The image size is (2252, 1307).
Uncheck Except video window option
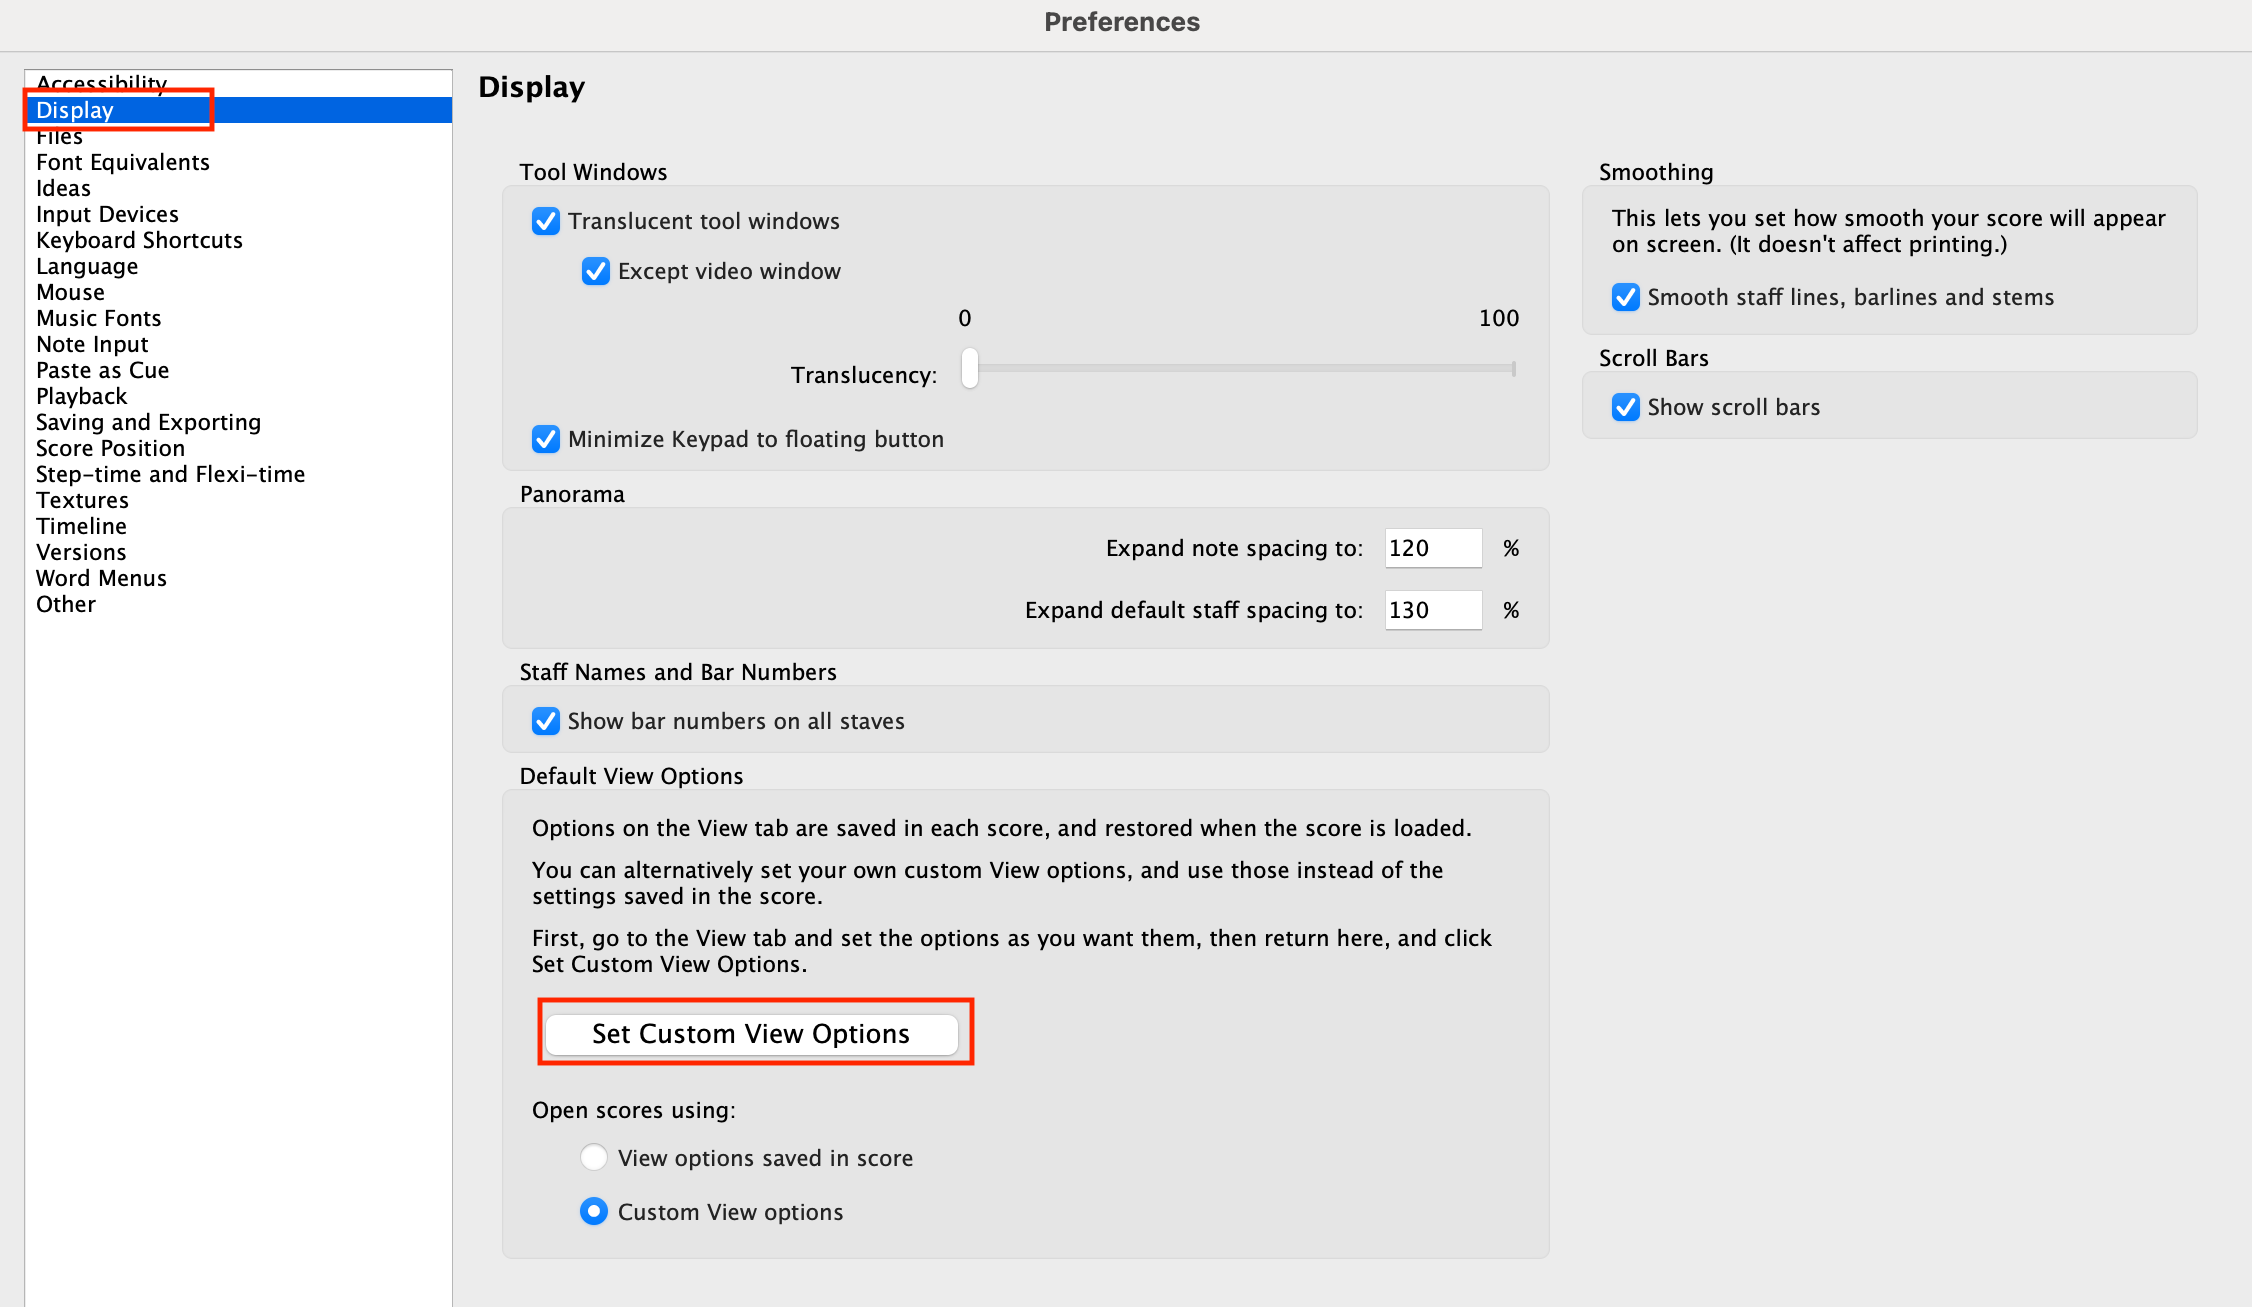[596, 271]
